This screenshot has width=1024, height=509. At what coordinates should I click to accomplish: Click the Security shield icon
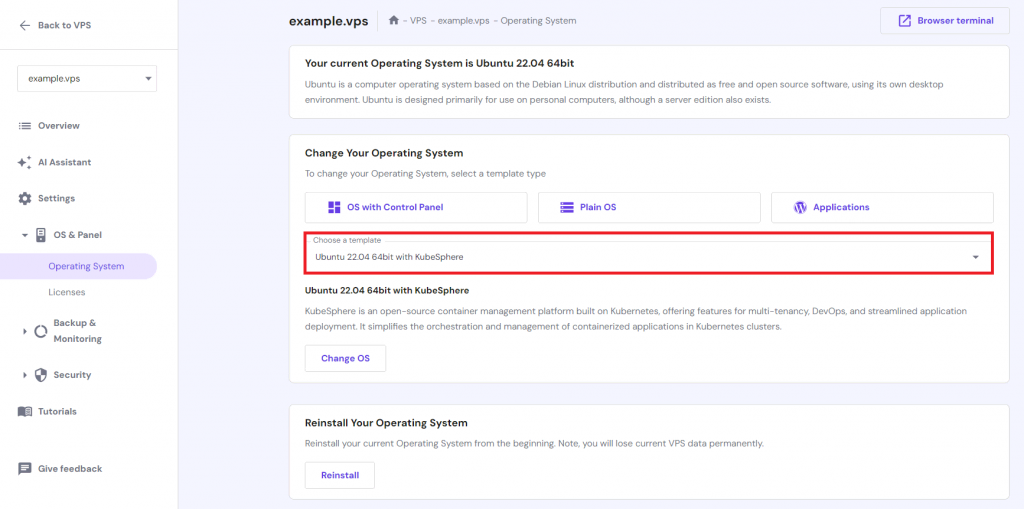(40, 375)
